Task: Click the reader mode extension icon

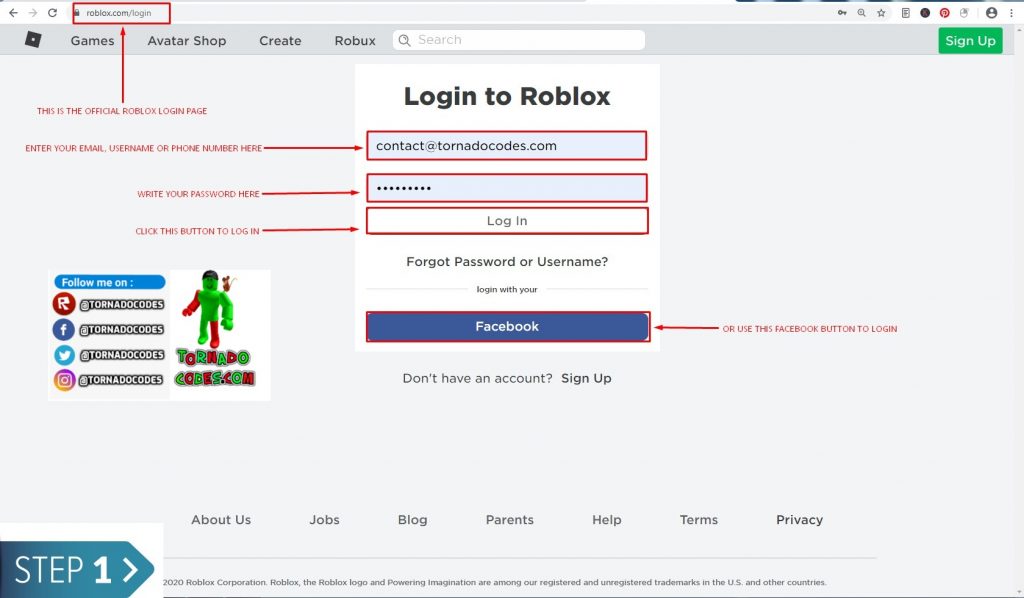Action: tap(905, 12)
